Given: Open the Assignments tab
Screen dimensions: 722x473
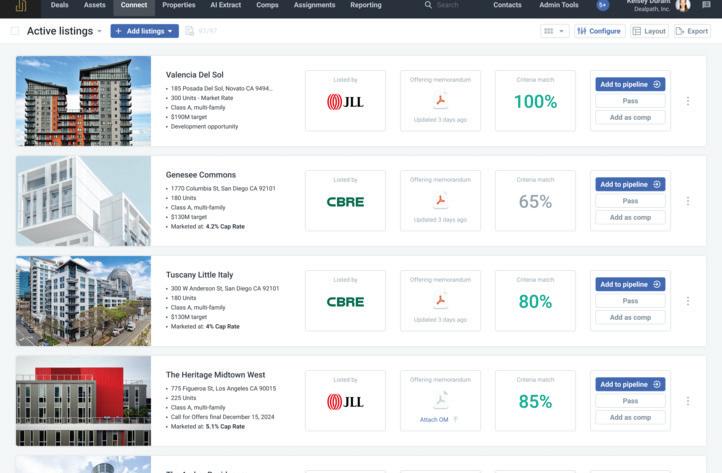Looking at the screenshot, I should pos(314,5).
